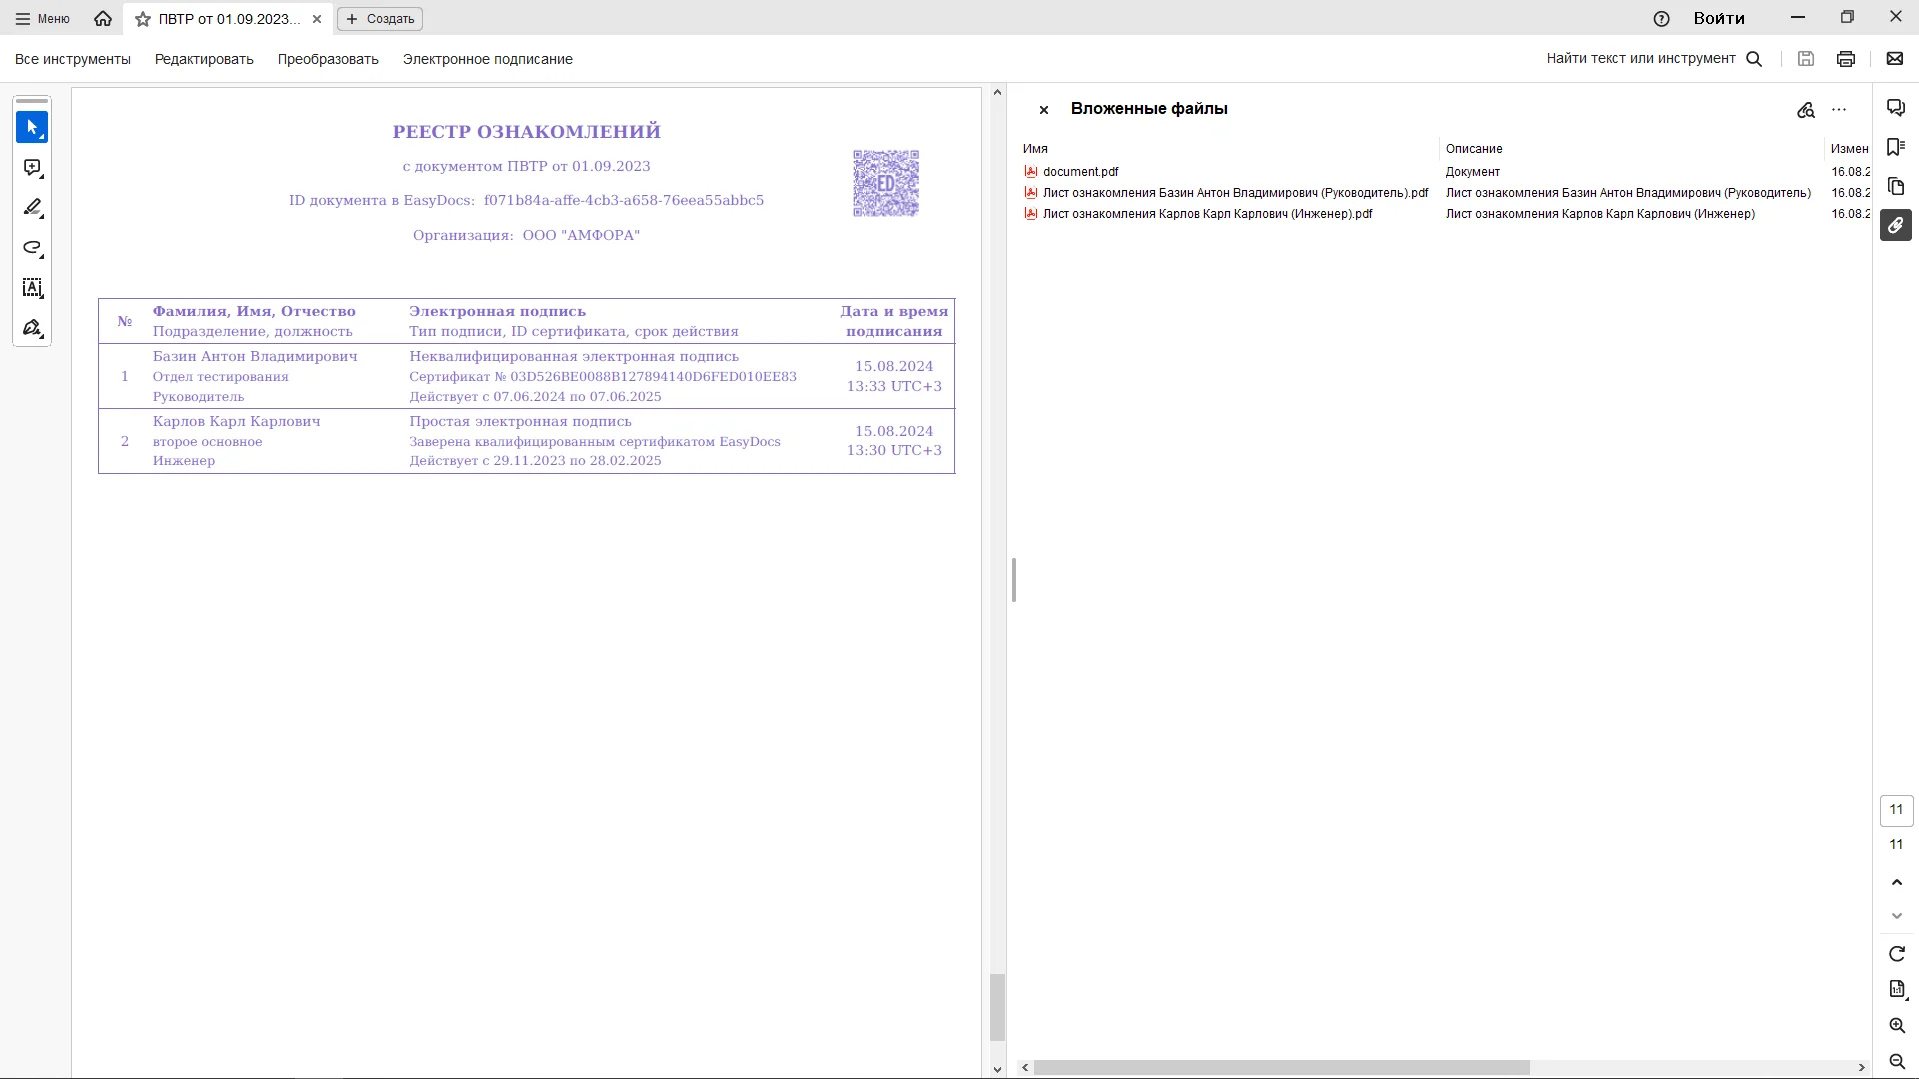Open the Редактировать menu
1919x1079 pixels.
pyautogui.click(x=204, y=59)
